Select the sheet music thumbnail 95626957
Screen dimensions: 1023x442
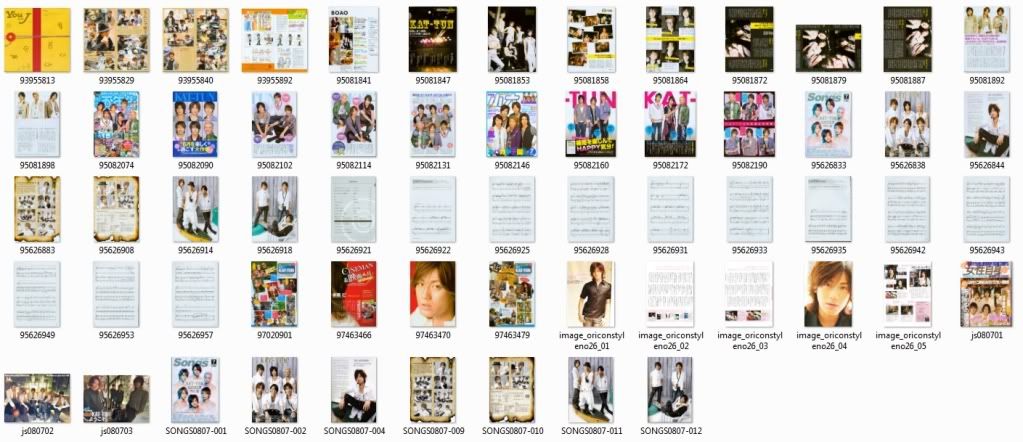[196, 294]
